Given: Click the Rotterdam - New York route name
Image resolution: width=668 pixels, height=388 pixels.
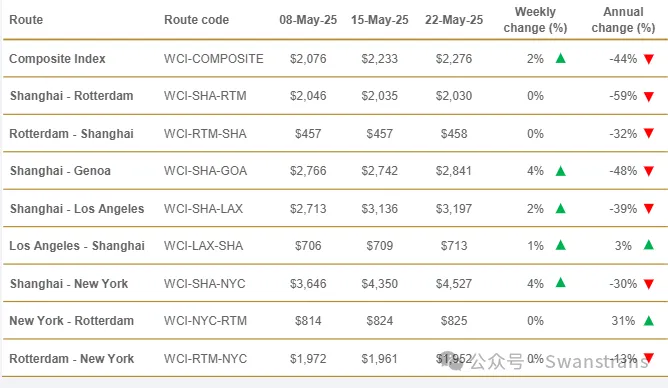Looking at the screenshot, I should pyautogui.click(x=72, y=359).
